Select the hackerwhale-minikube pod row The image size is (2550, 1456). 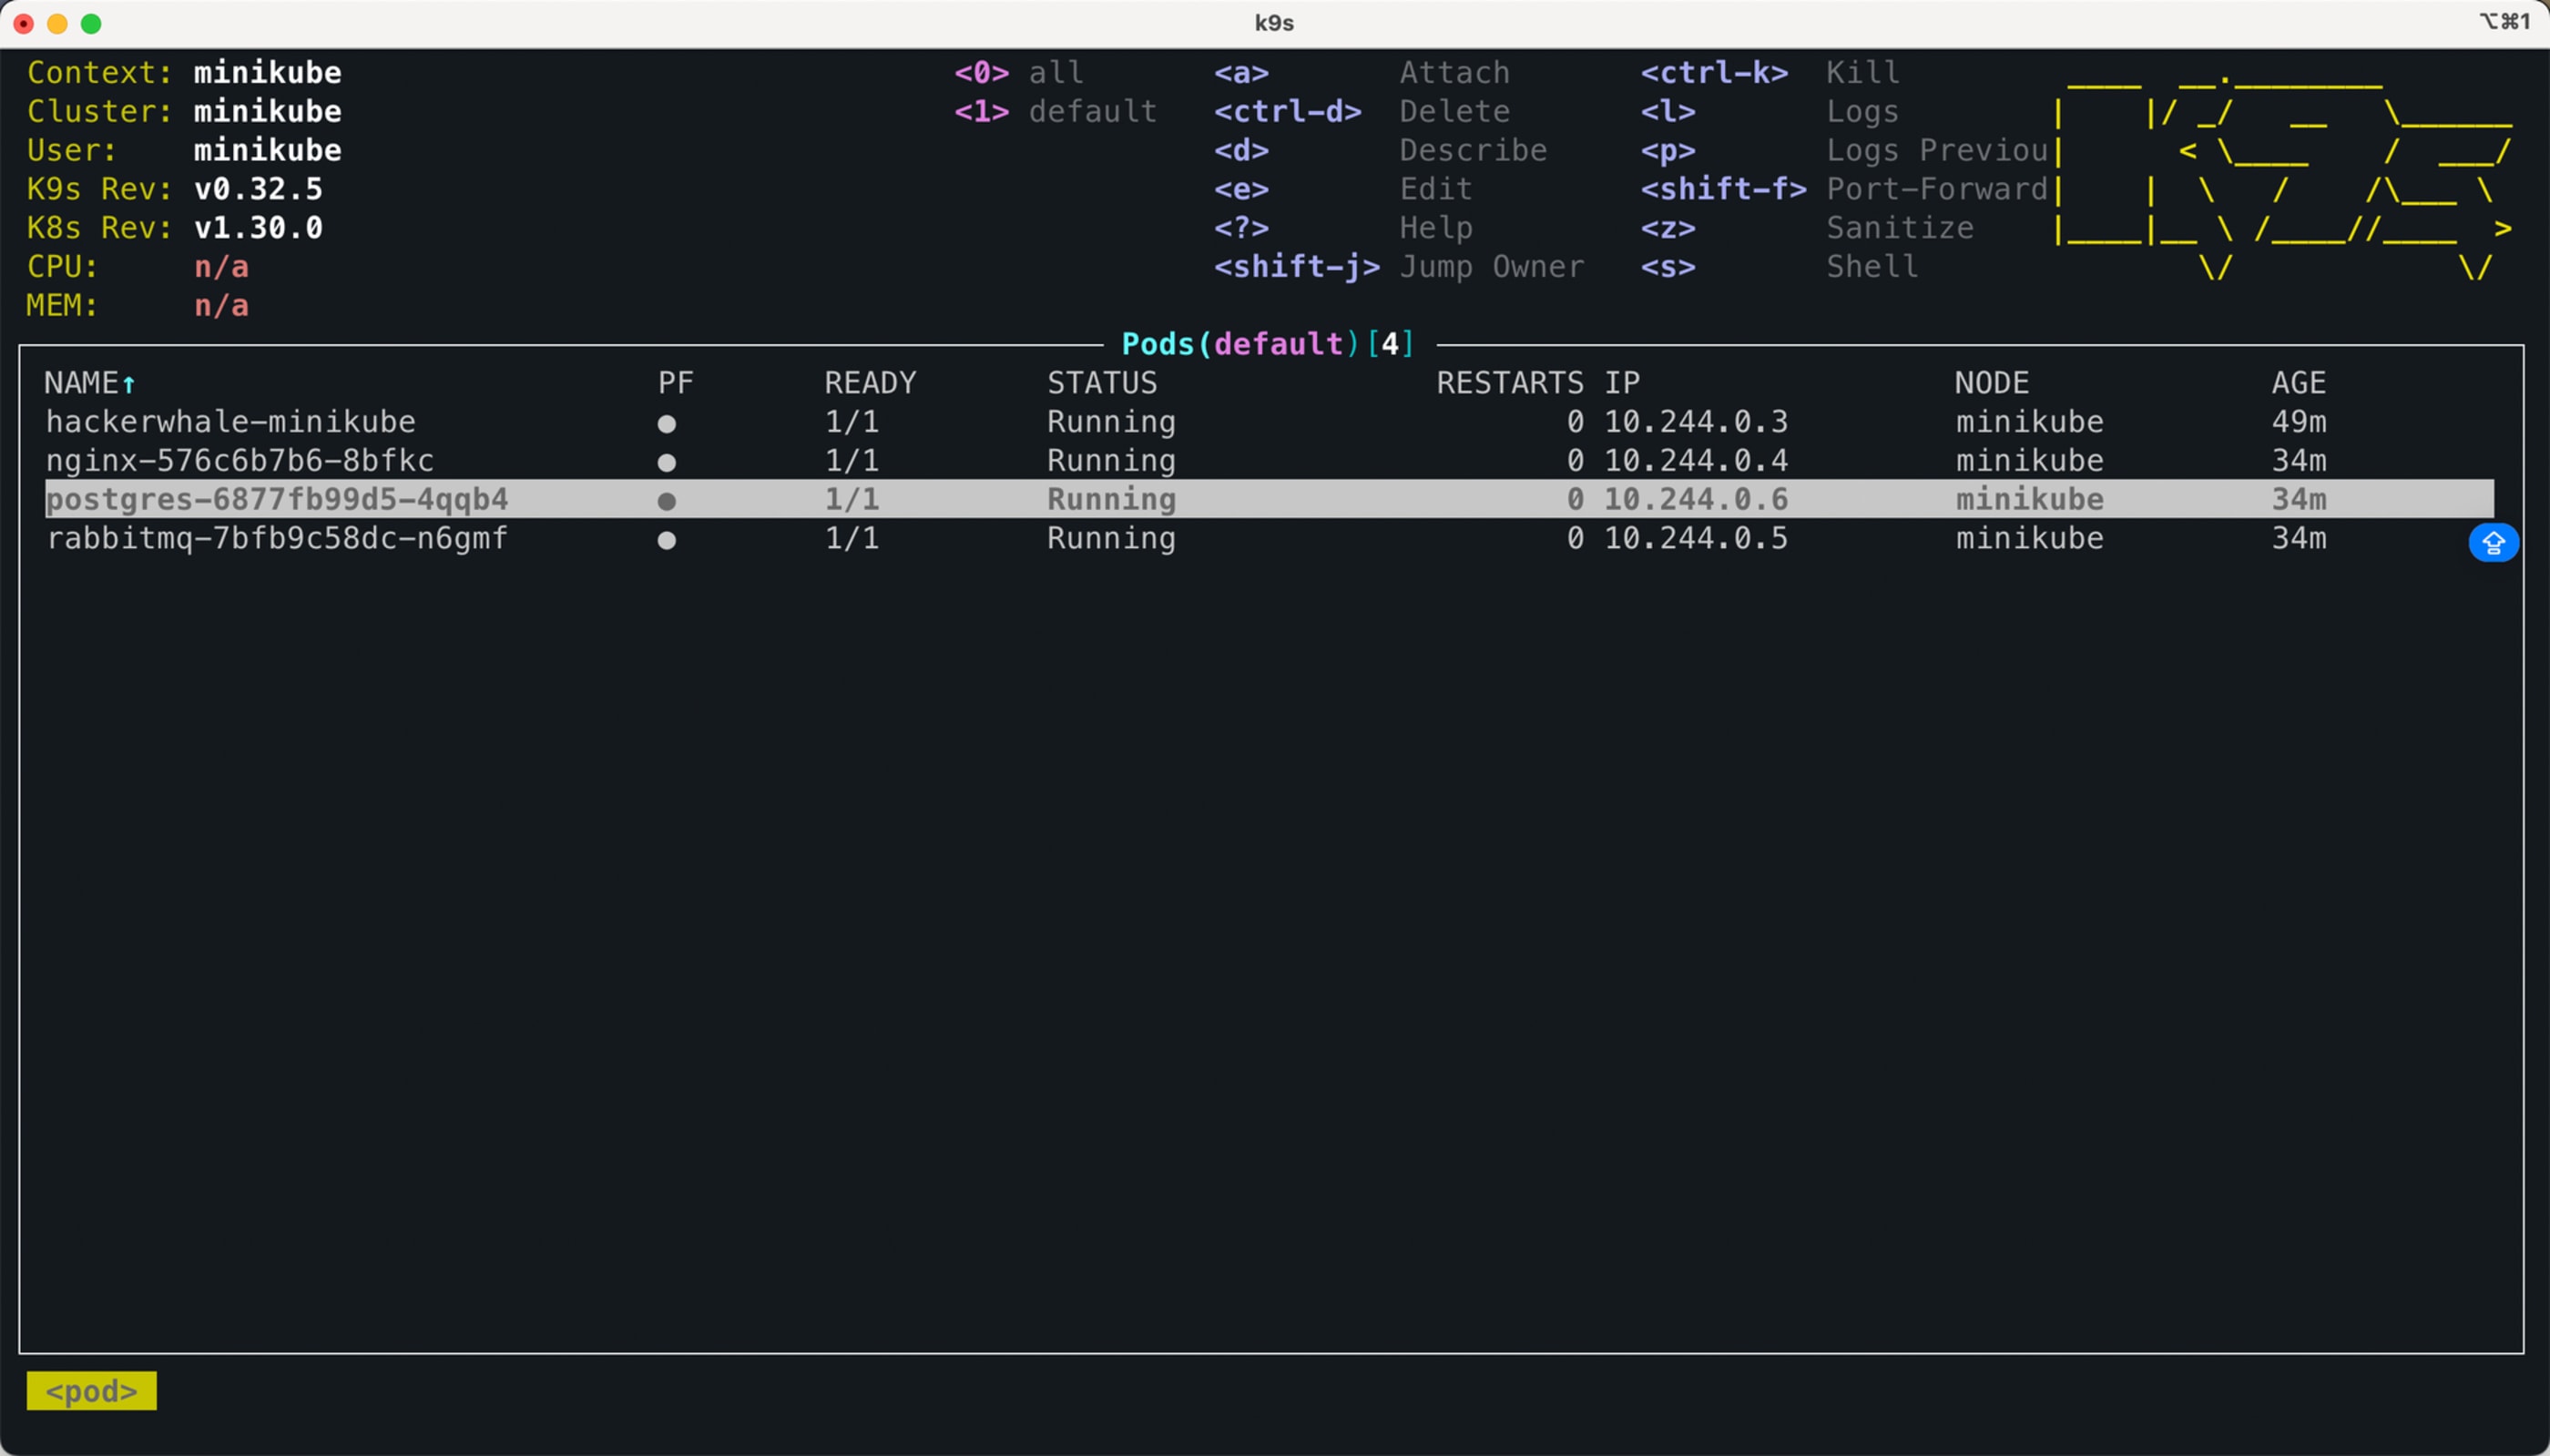pos(231,422)
